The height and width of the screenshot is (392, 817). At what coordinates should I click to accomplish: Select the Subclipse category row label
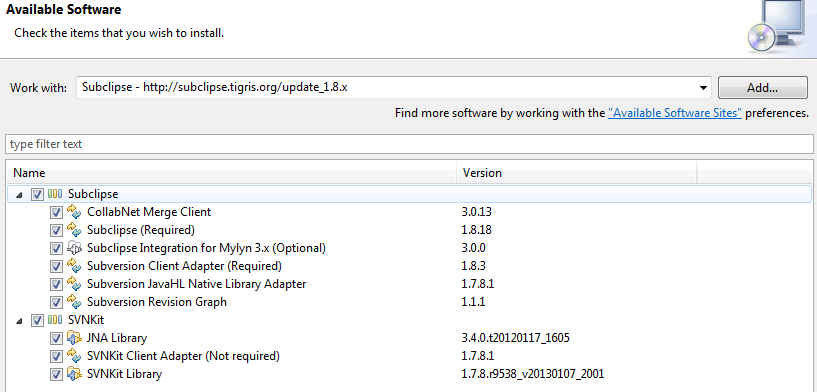click(x=93, y=194)
